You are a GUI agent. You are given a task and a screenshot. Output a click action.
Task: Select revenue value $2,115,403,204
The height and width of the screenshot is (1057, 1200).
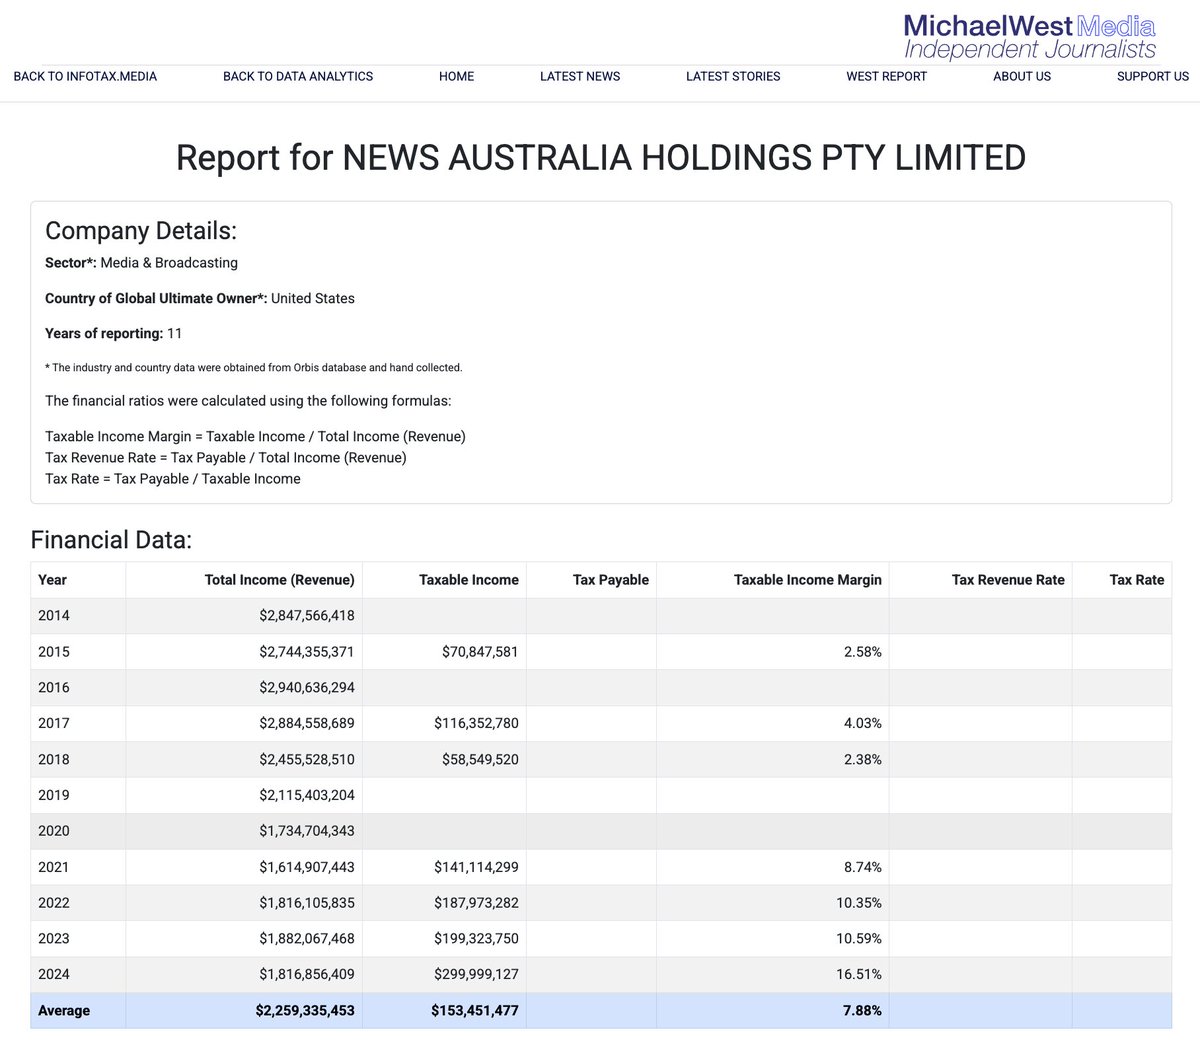pos(244,795)
